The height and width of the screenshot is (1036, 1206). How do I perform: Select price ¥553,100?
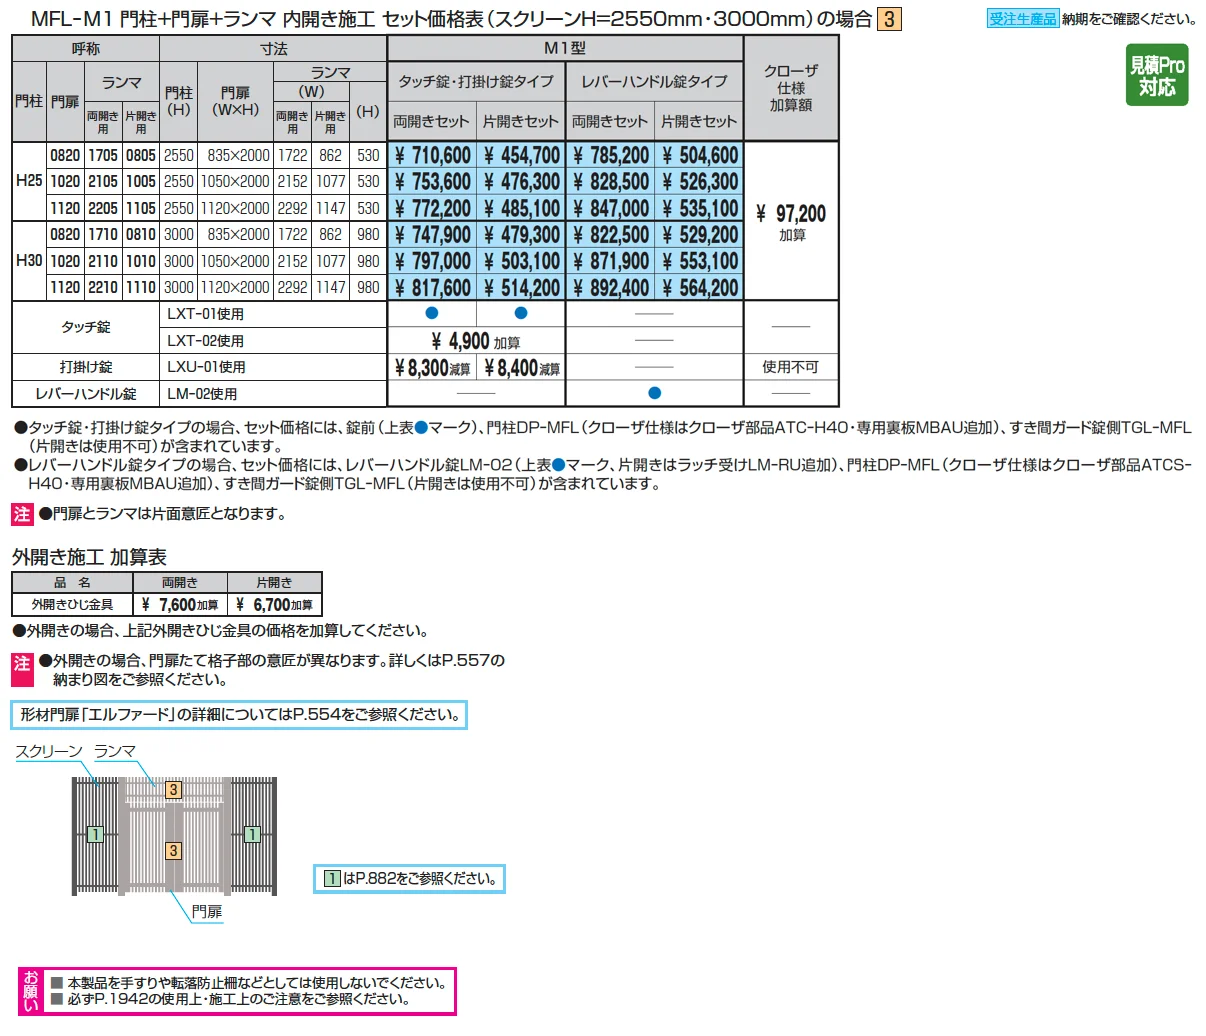tap(700, 260)
